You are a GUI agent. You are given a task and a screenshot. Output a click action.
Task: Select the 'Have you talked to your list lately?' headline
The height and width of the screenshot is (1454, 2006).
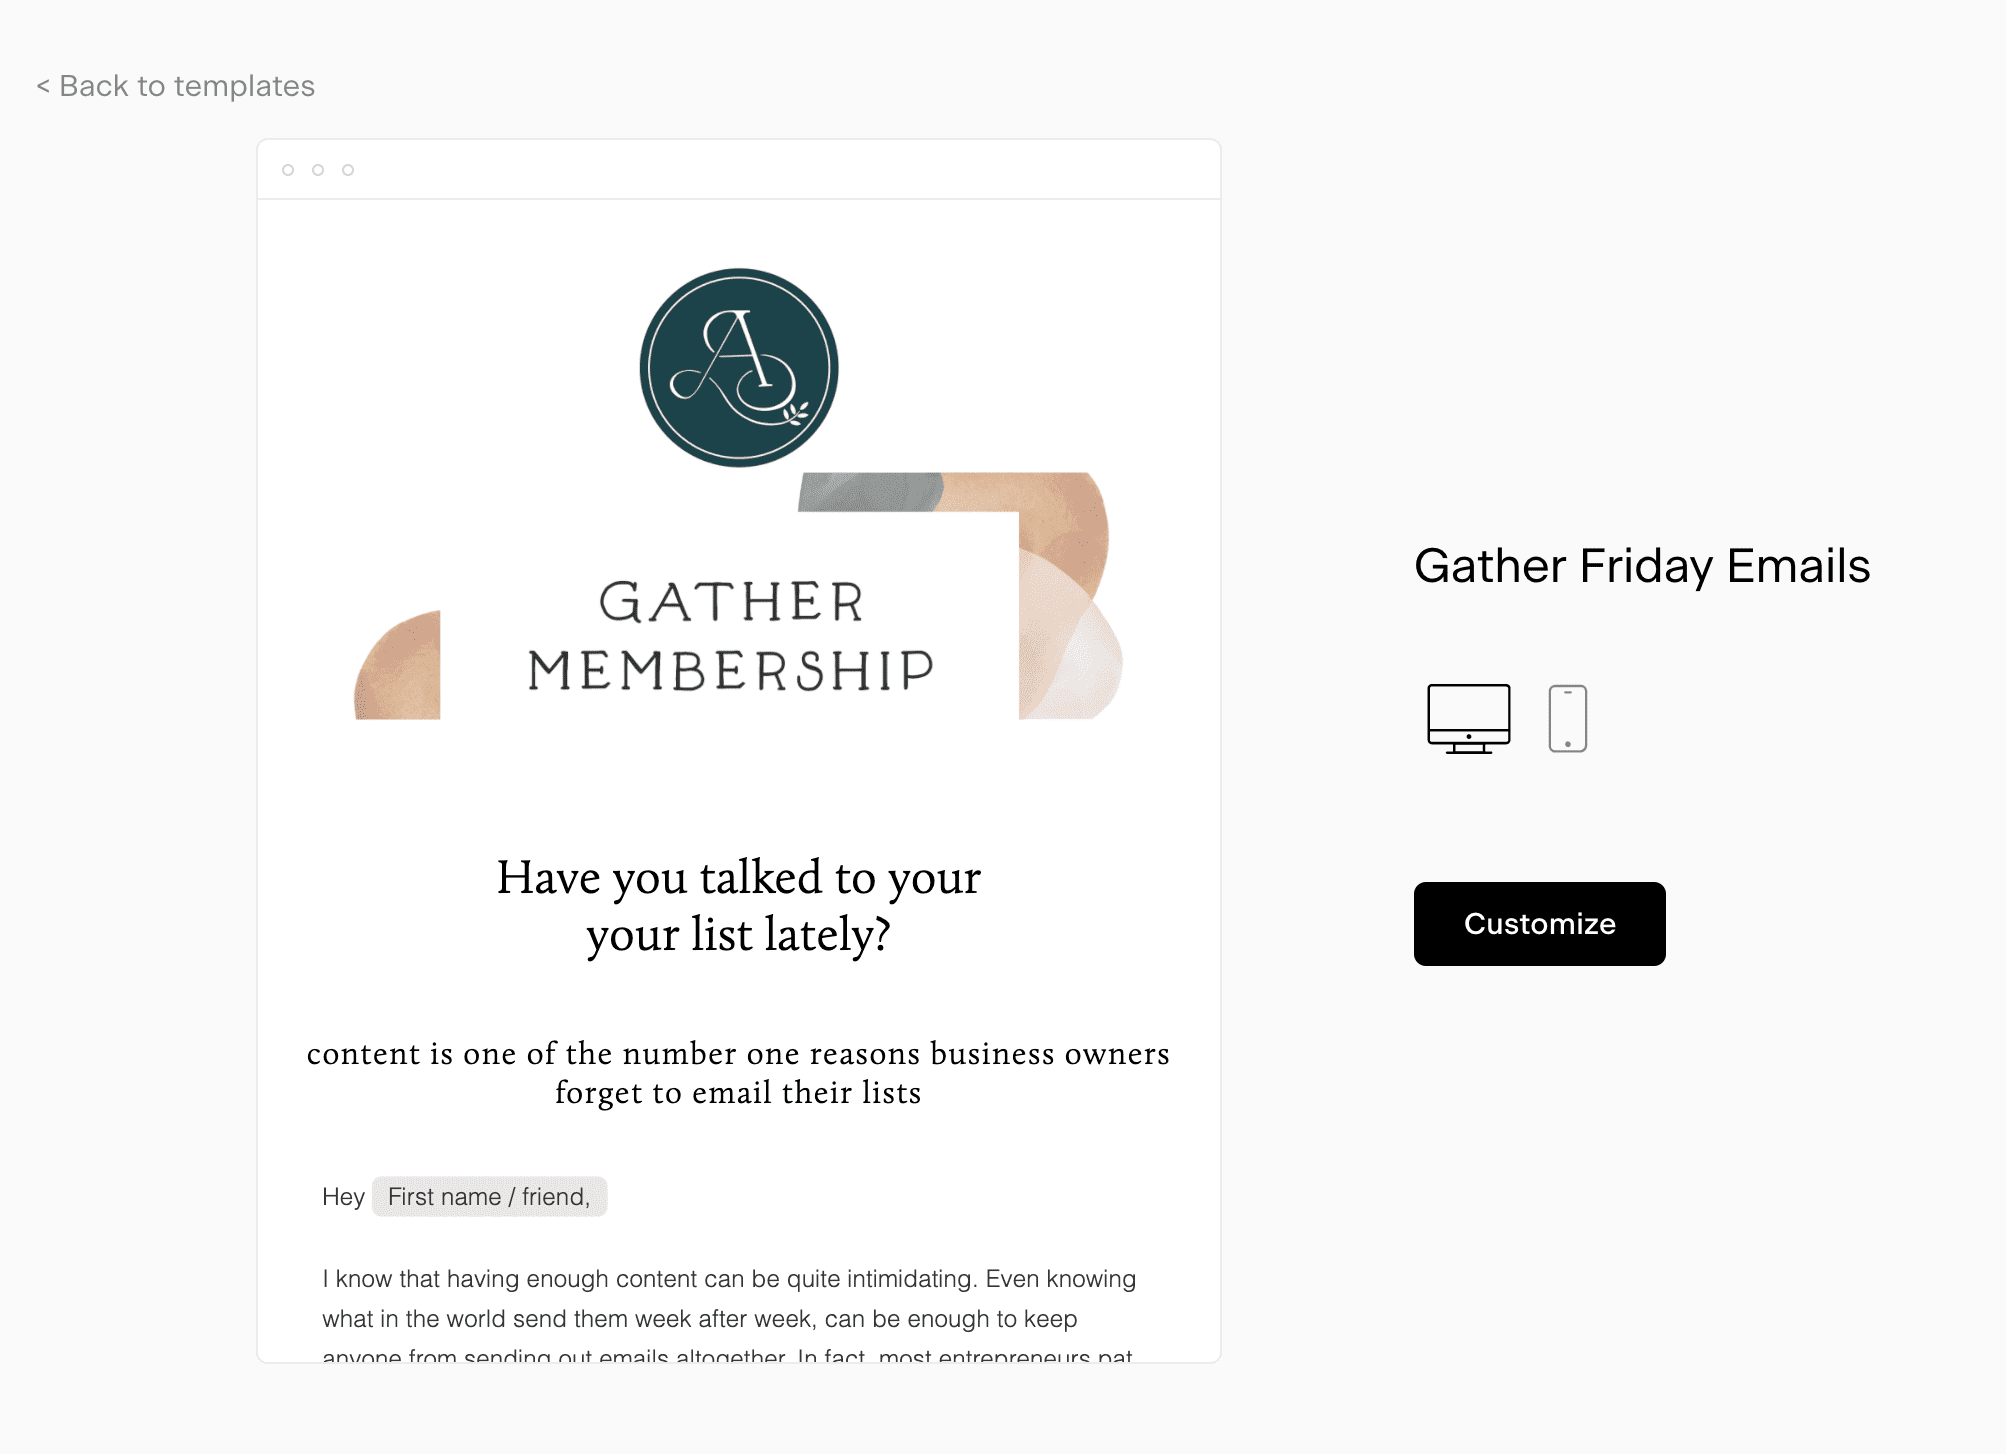(739, 906)
